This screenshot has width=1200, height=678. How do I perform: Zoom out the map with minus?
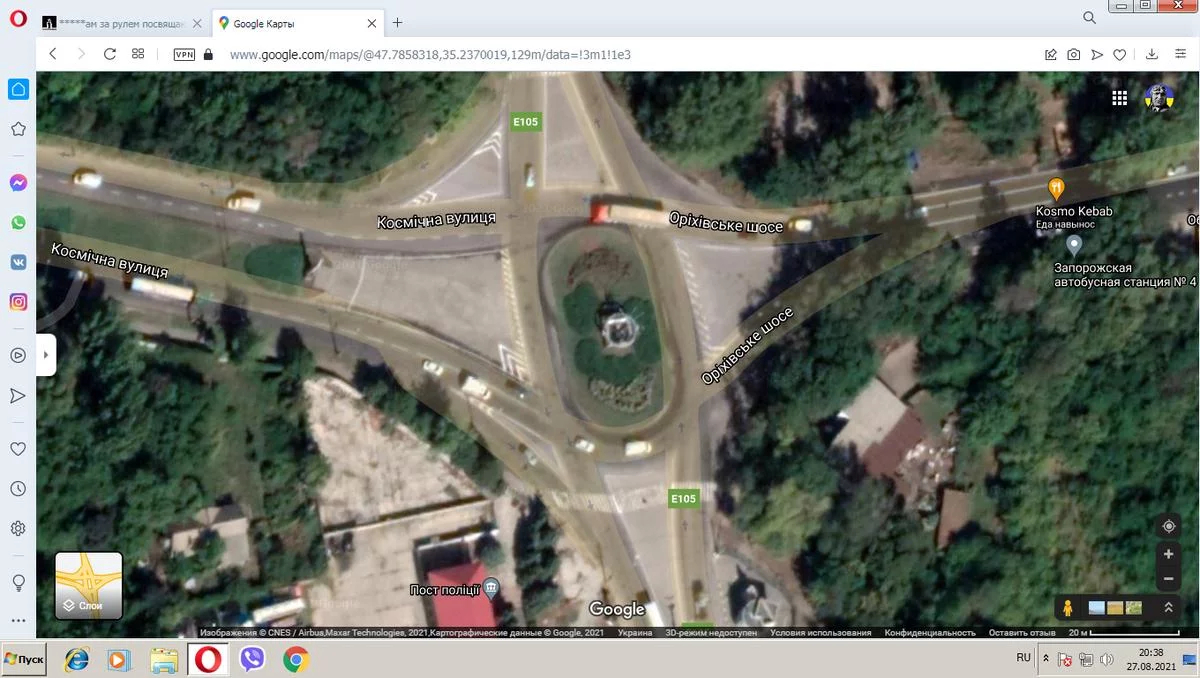tap(1168, 579)
